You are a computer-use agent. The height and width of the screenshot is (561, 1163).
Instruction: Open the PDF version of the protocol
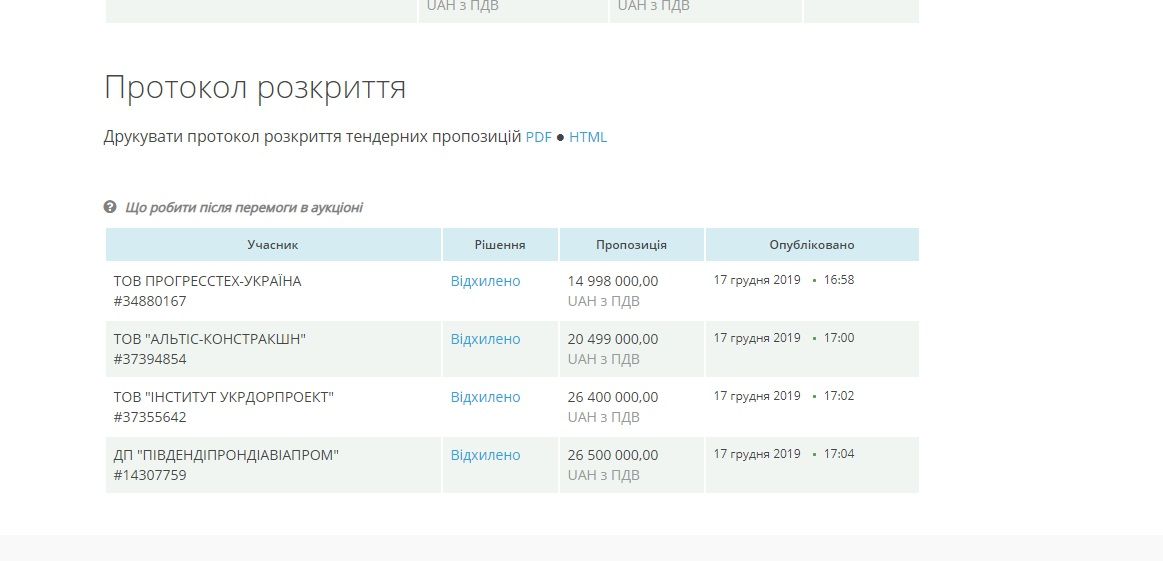[x=538, y=138]
